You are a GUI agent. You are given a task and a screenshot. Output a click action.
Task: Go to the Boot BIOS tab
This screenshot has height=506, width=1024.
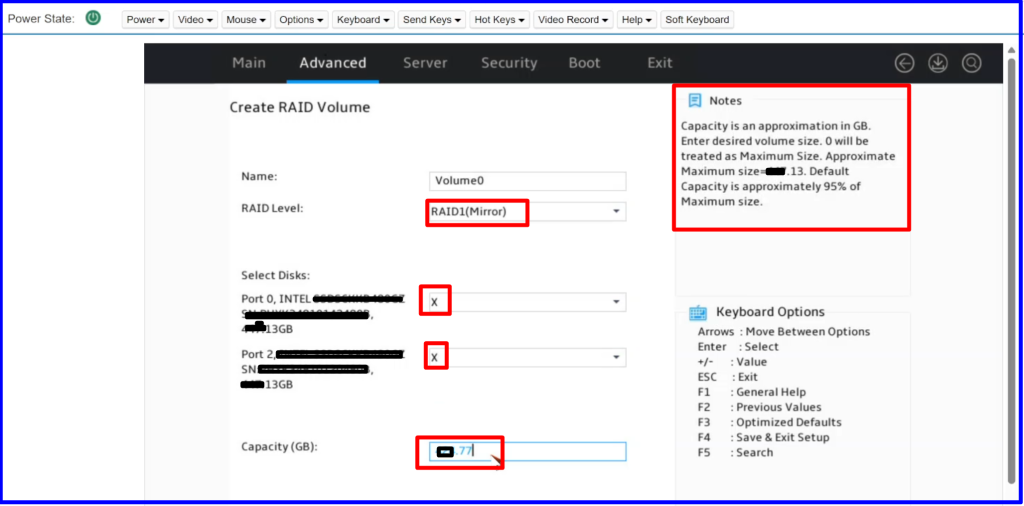tap(584, 63)
